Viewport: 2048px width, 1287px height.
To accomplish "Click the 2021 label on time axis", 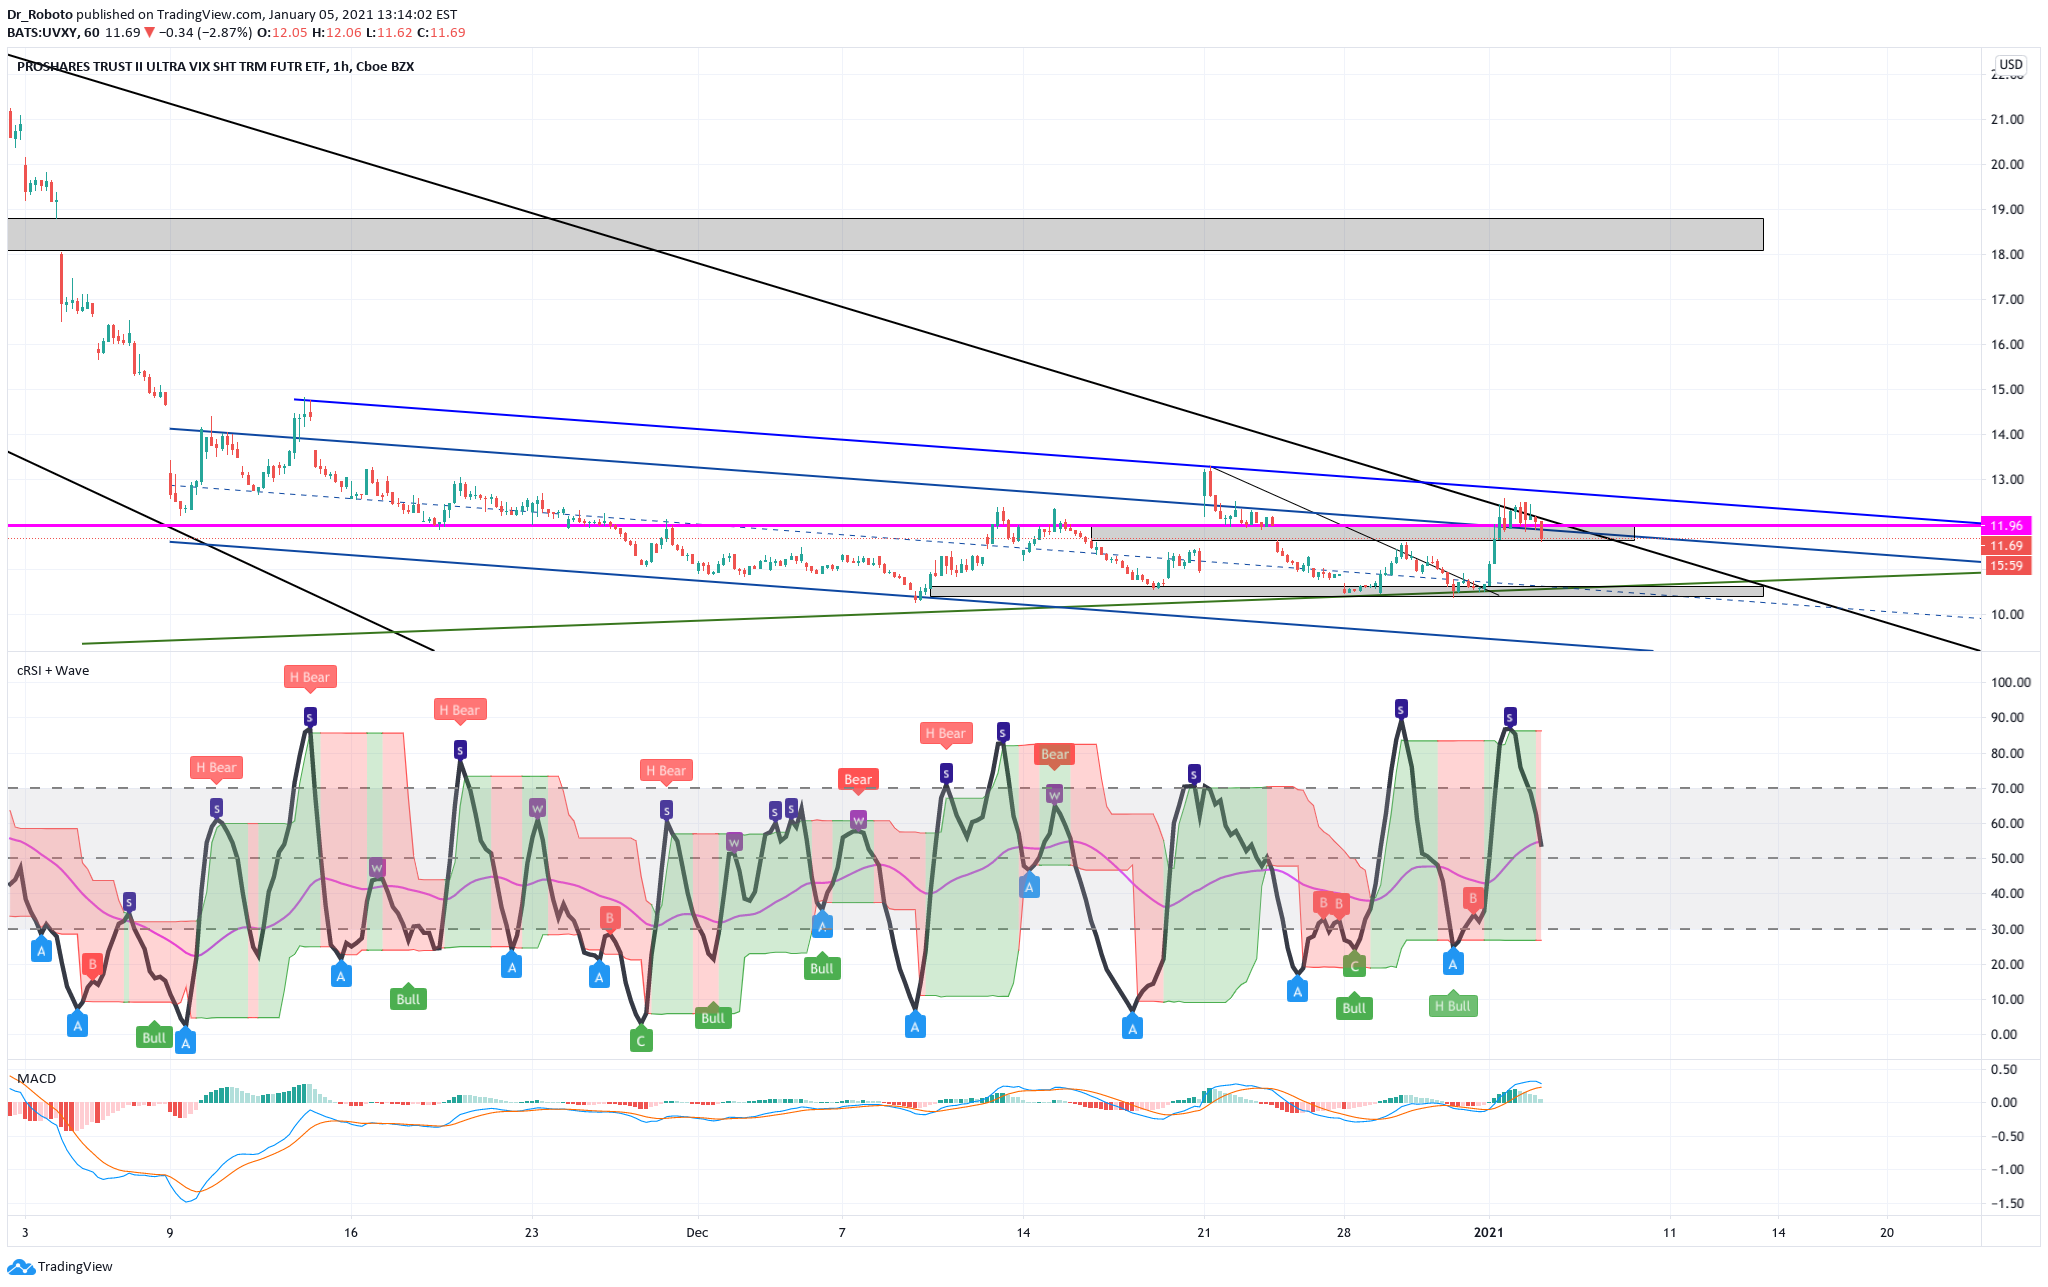I will 1489,1232.
